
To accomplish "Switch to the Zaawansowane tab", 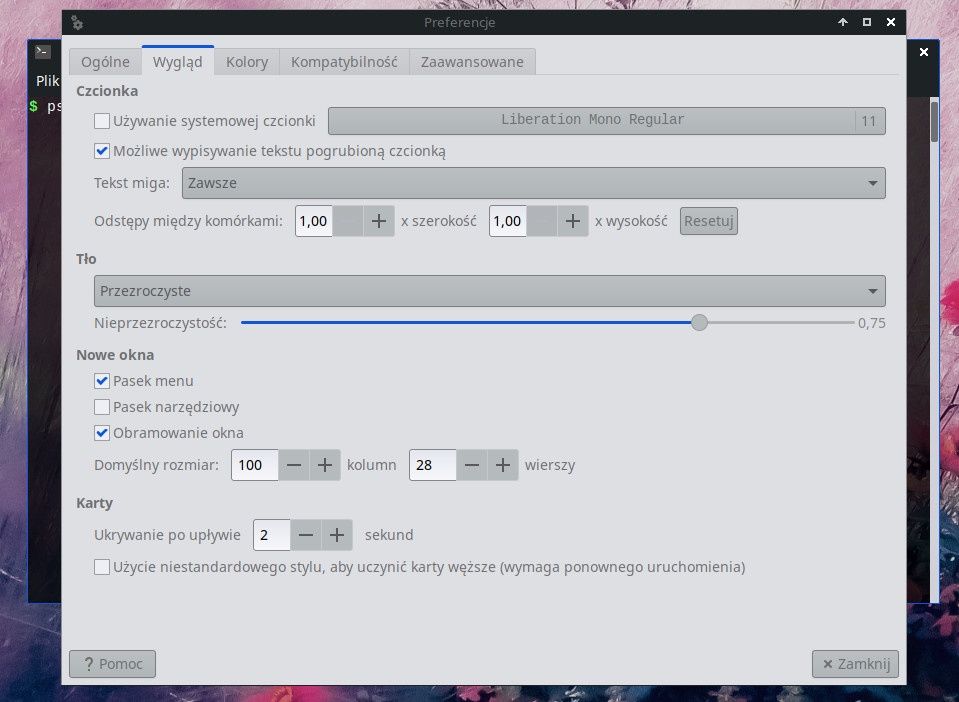I will pos(472,62).
